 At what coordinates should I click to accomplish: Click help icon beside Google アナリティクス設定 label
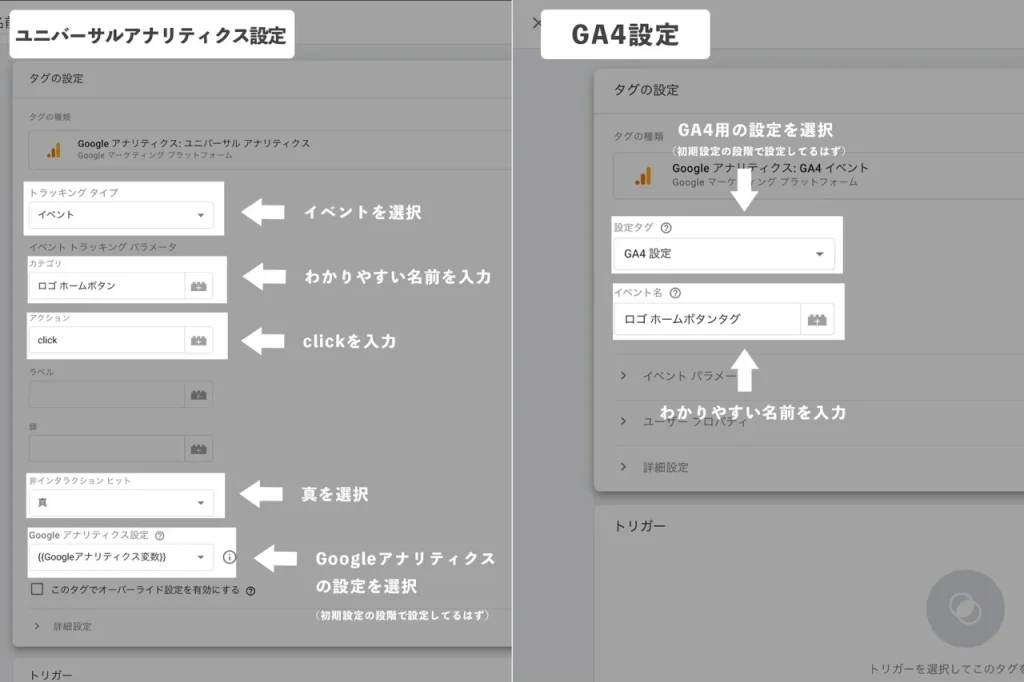coord(159,536)
